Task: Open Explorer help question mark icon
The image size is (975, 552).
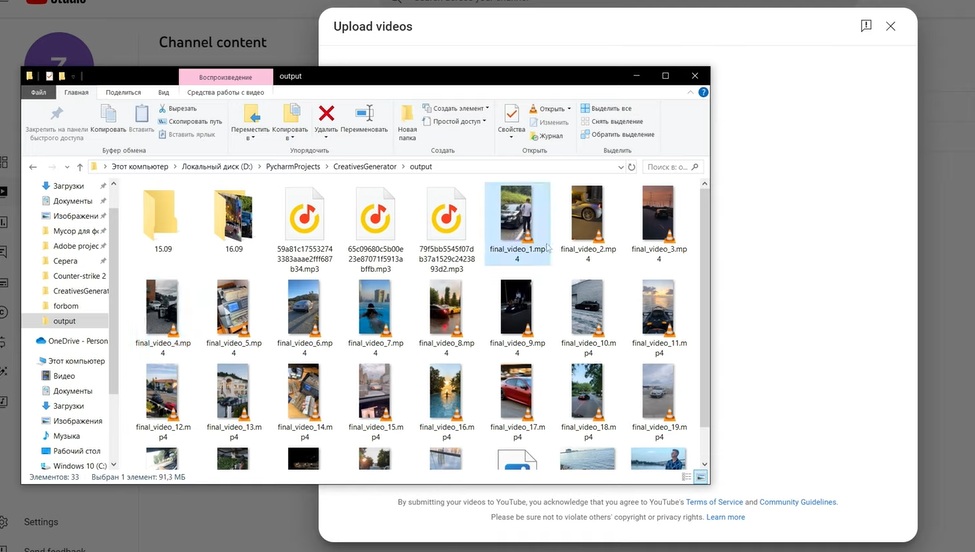Action: point(703,92)
